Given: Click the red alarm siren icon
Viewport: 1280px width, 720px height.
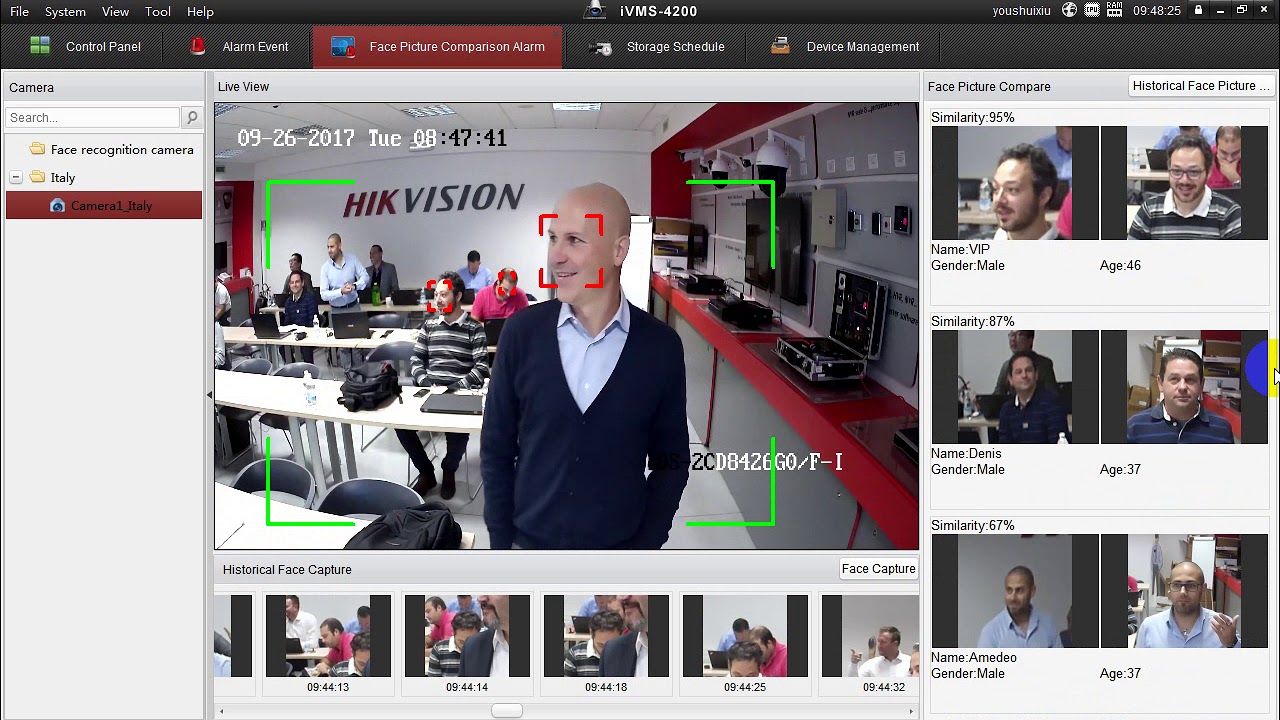Looking at the screenshot, I should click(198, 46).
